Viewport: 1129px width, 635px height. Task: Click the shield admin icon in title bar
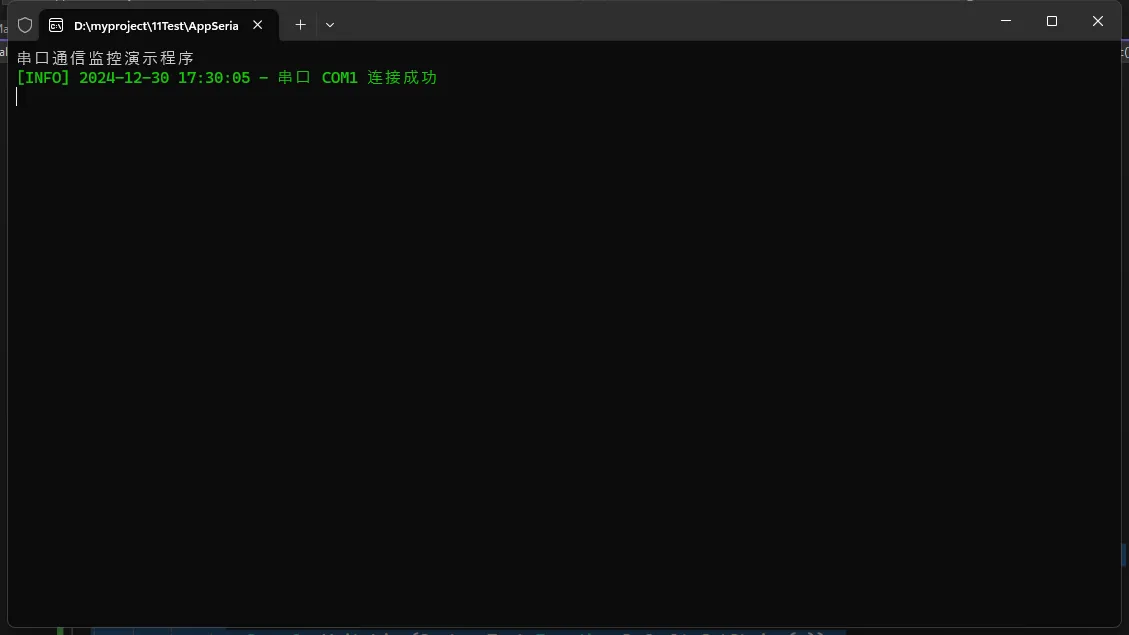pyautogui.click(x=25, y=25)
